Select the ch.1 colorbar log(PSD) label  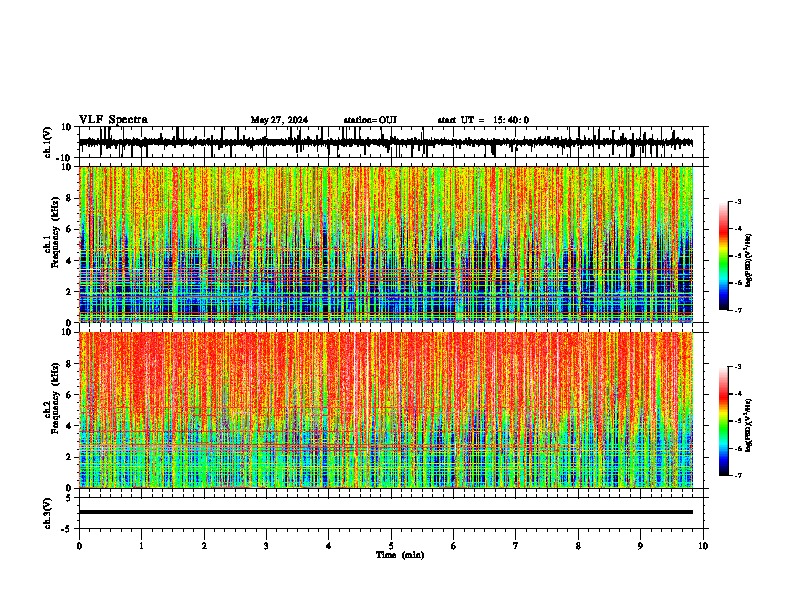[749, 261]
